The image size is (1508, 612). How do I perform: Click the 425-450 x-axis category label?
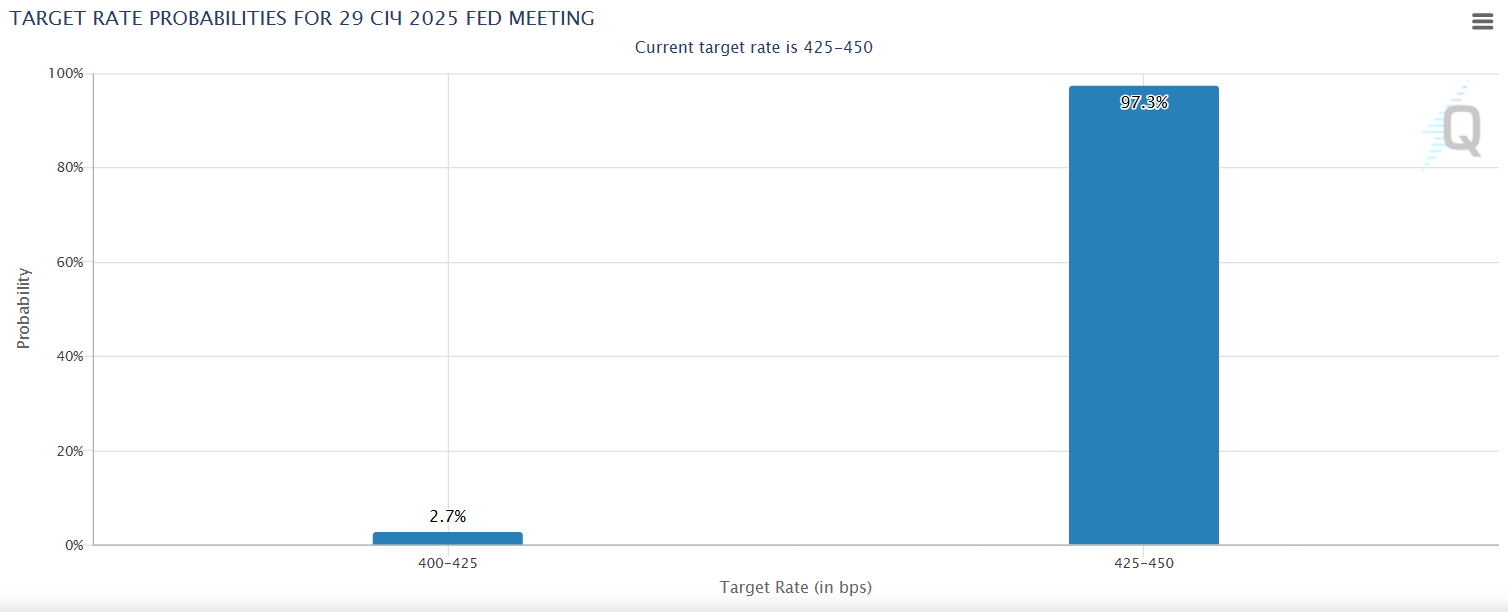tap(1143, 563)
